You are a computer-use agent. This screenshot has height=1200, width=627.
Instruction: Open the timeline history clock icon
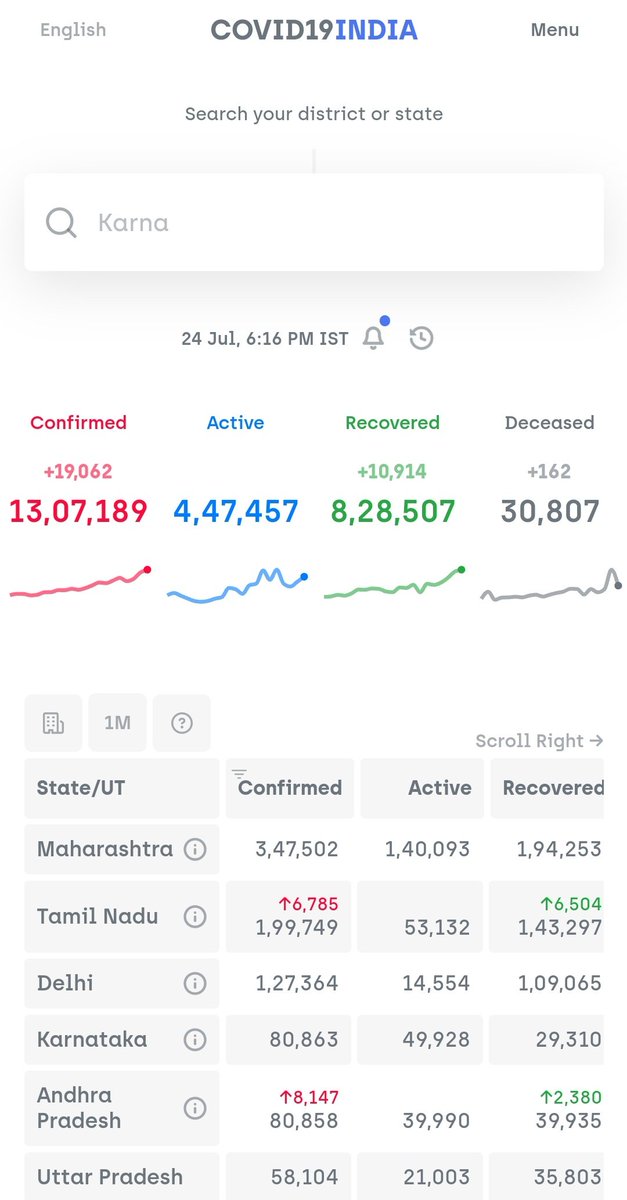pyautogui.click(x=421, y=338)
